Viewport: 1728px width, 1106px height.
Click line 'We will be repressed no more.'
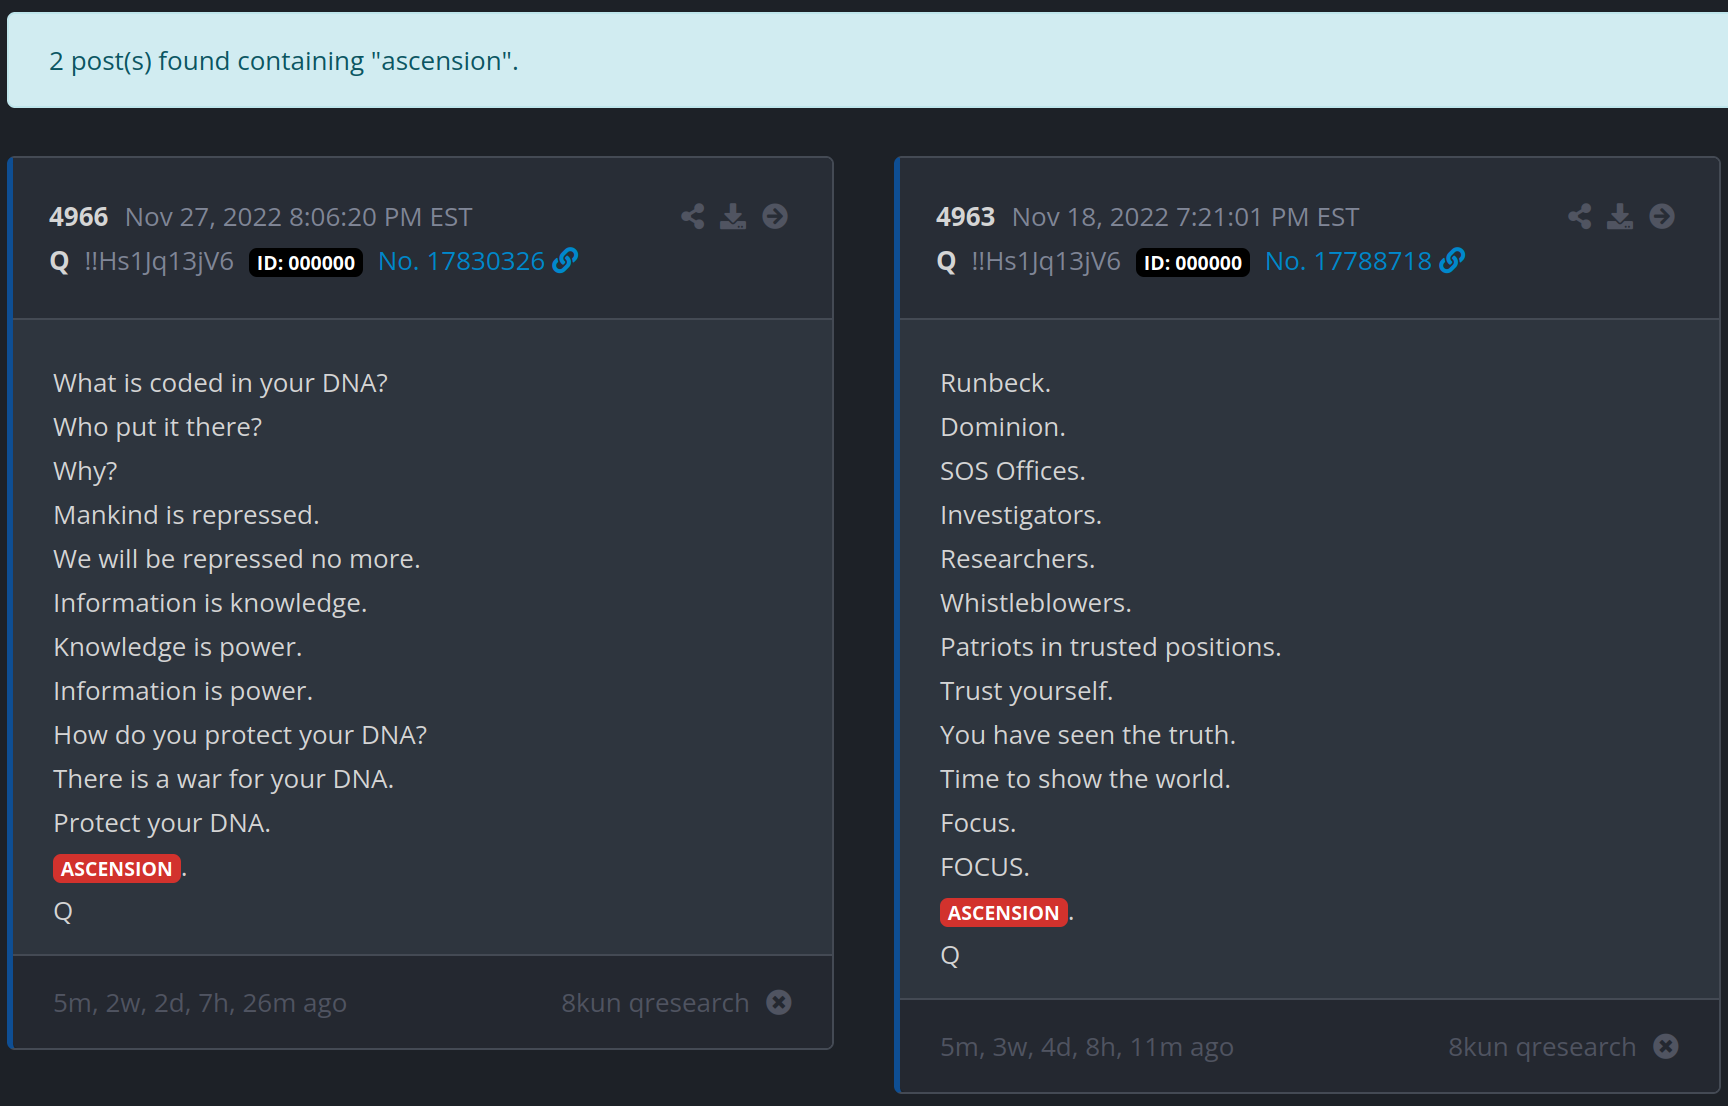[237, 559]
